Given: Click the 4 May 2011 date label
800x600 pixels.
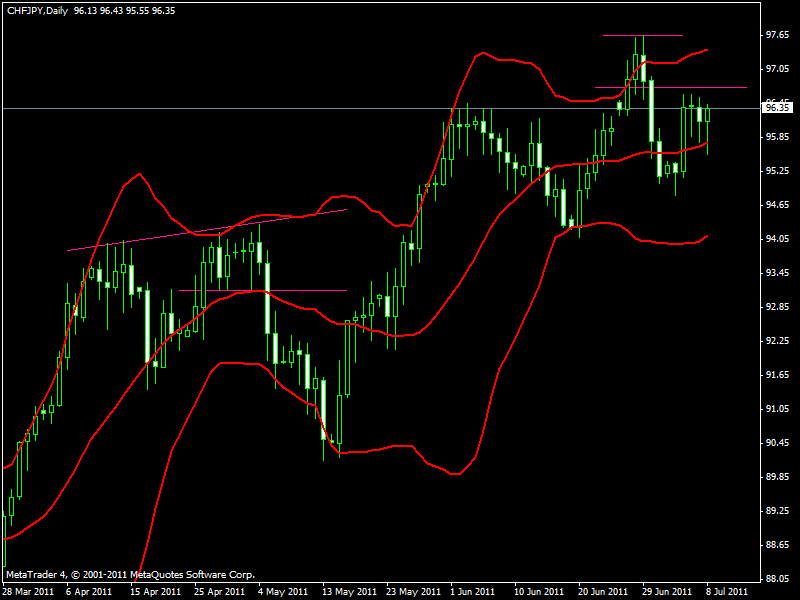Looking at the screenshot, I should 283,592.
